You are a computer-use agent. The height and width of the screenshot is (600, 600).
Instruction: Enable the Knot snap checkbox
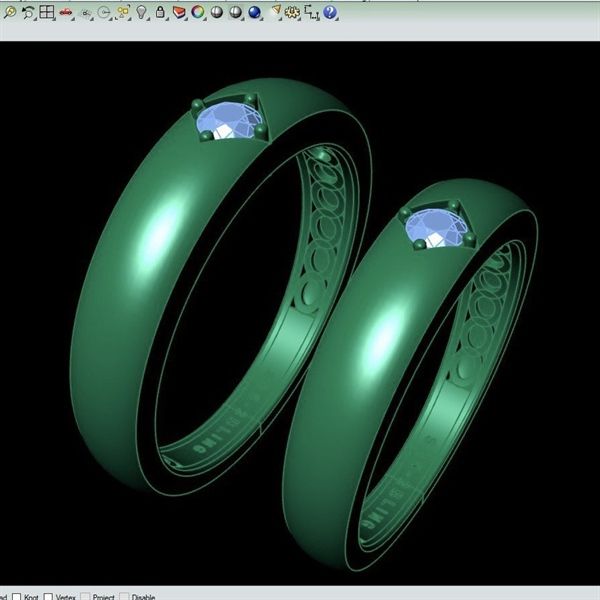[x=17, y=596]
